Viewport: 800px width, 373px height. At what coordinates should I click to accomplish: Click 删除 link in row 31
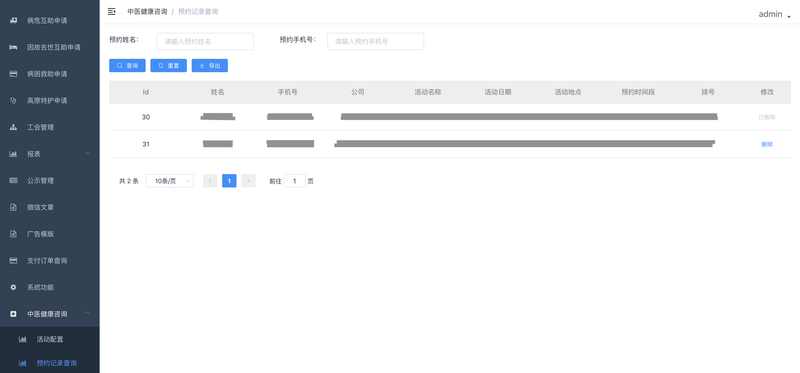(767, 144)
